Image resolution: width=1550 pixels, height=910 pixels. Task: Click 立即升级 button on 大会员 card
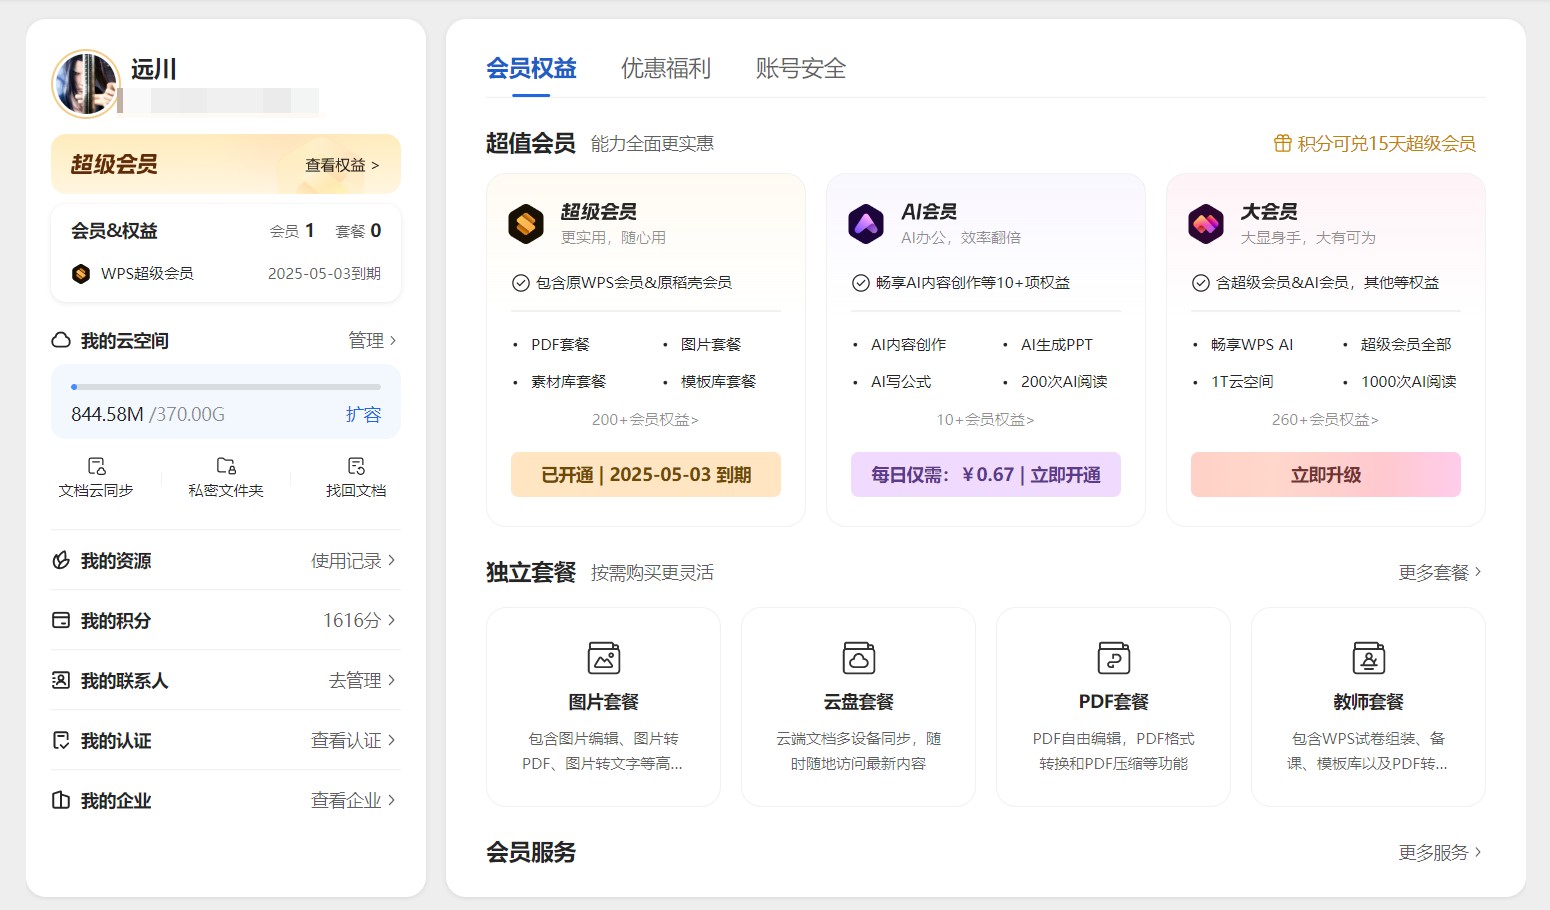tap(1326, 475)
